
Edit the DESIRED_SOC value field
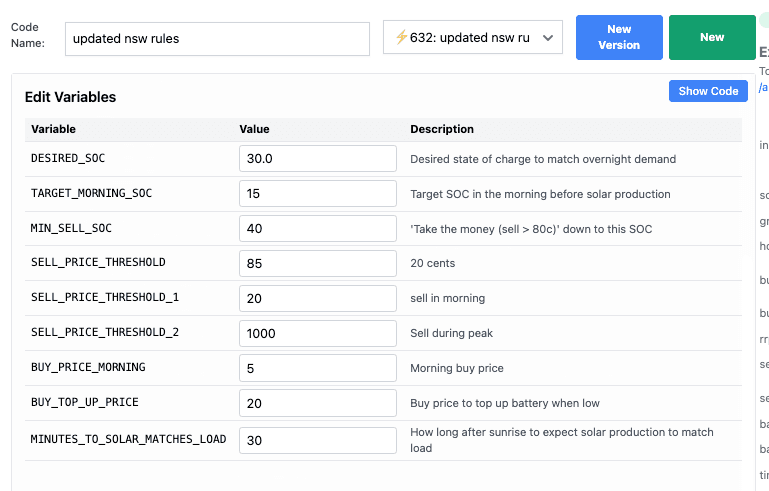[318, 158]
